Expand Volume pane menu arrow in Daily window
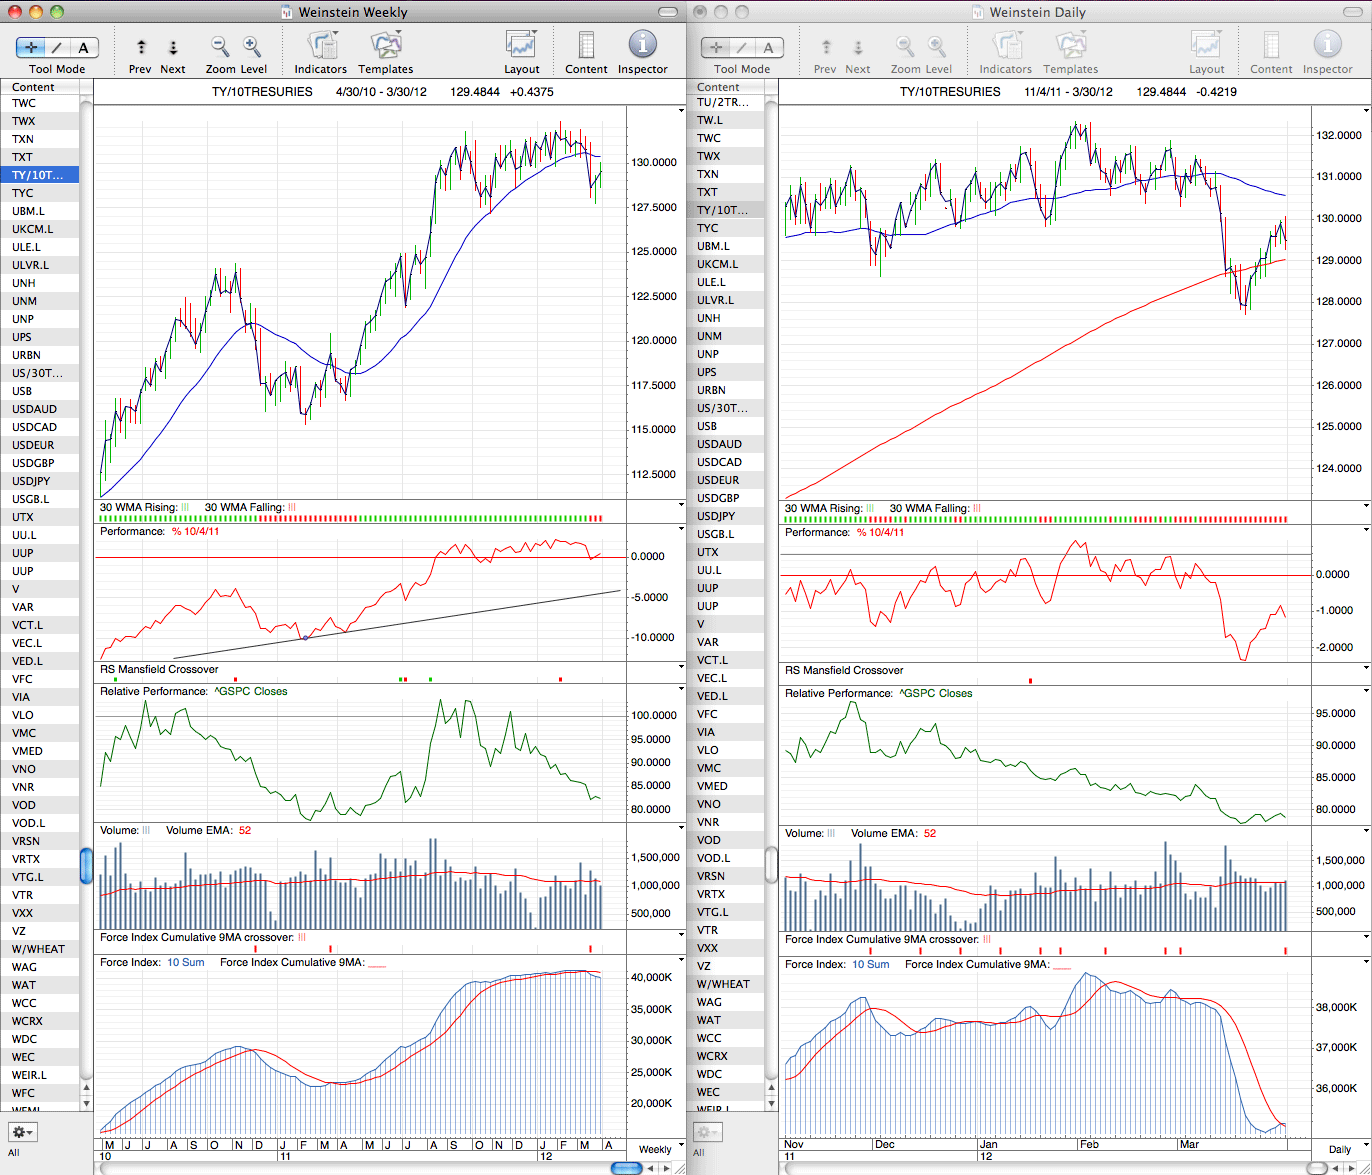 pyautogui.click(x=1367, y=831)
